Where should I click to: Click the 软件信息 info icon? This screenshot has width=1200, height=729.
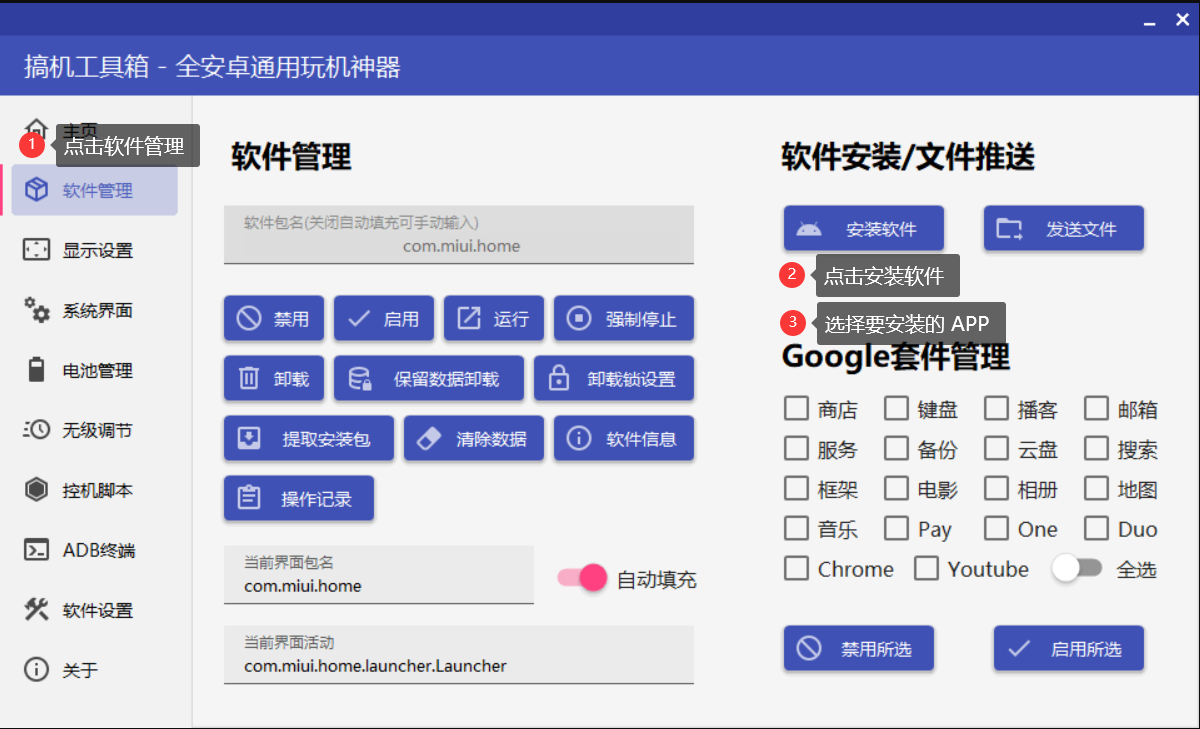(579, 439)
